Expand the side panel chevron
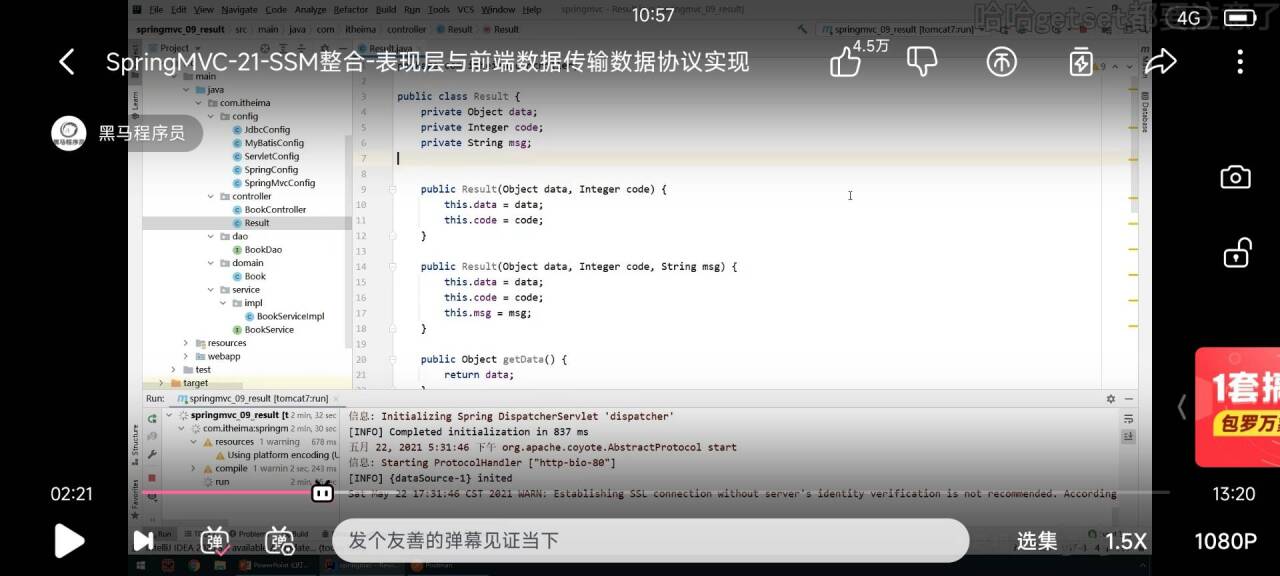Screen dimensions: 1280x576 coord(1181,407)
